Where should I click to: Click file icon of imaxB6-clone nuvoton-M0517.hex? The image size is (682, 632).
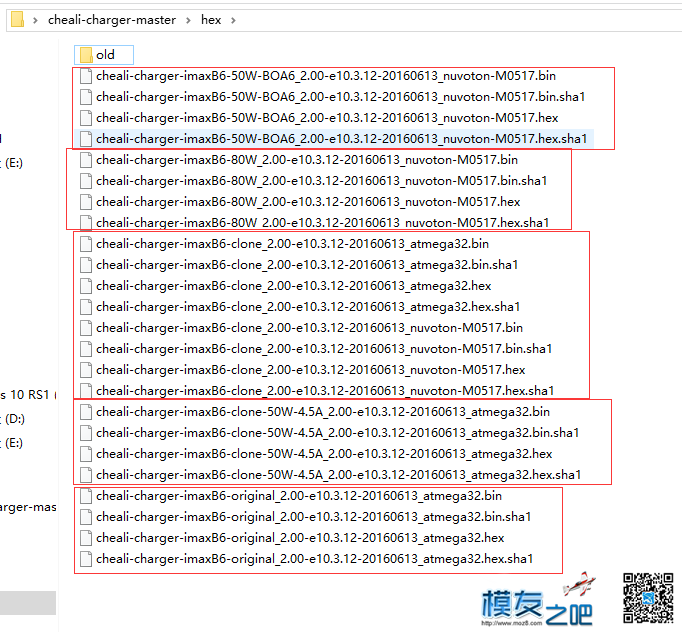point(86,370)
